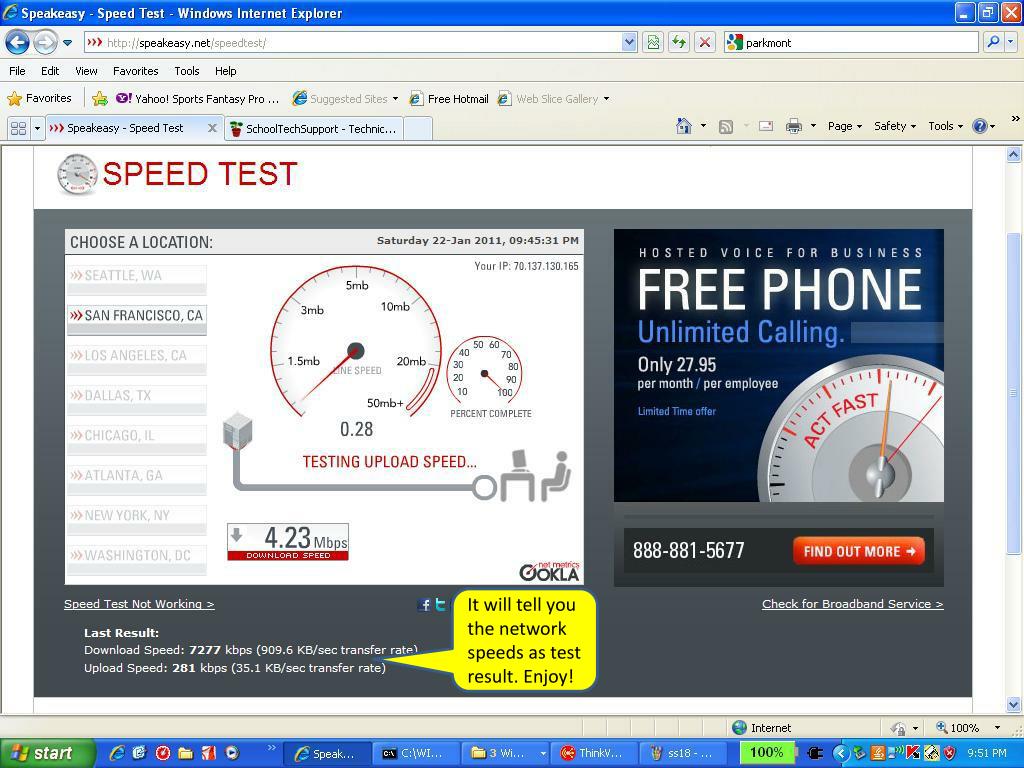Open the Safety command bar menu
The width and height of the screenshot is (1024, 768).
click(895, 126)
